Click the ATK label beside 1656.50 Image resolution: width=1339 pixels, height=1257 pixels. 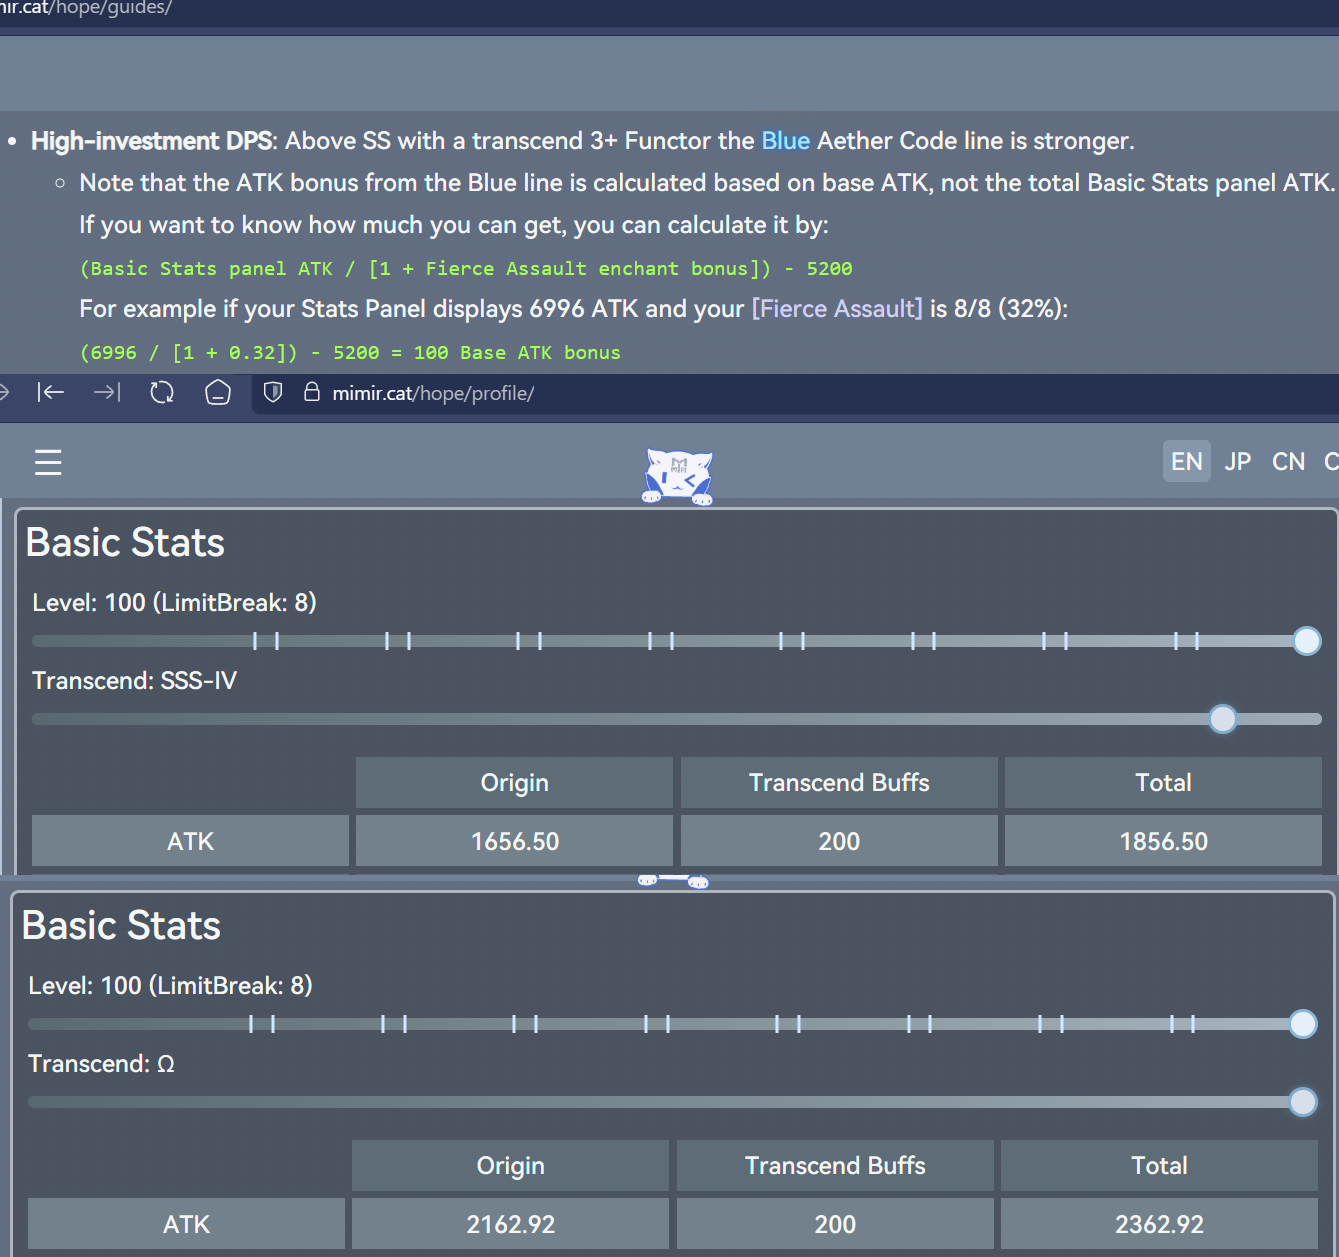(190, 841)
